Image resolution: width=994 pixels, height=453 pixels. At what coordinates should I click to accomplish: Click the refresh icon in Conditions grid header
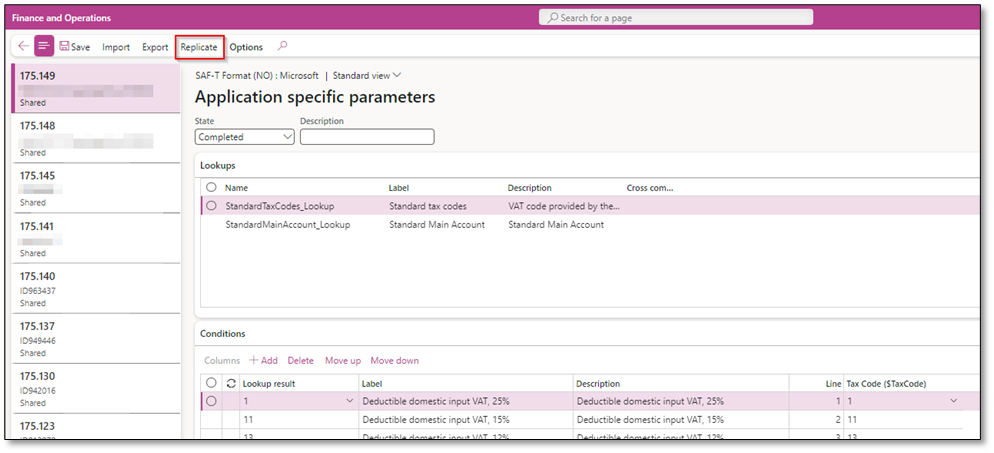coord(231,383)
